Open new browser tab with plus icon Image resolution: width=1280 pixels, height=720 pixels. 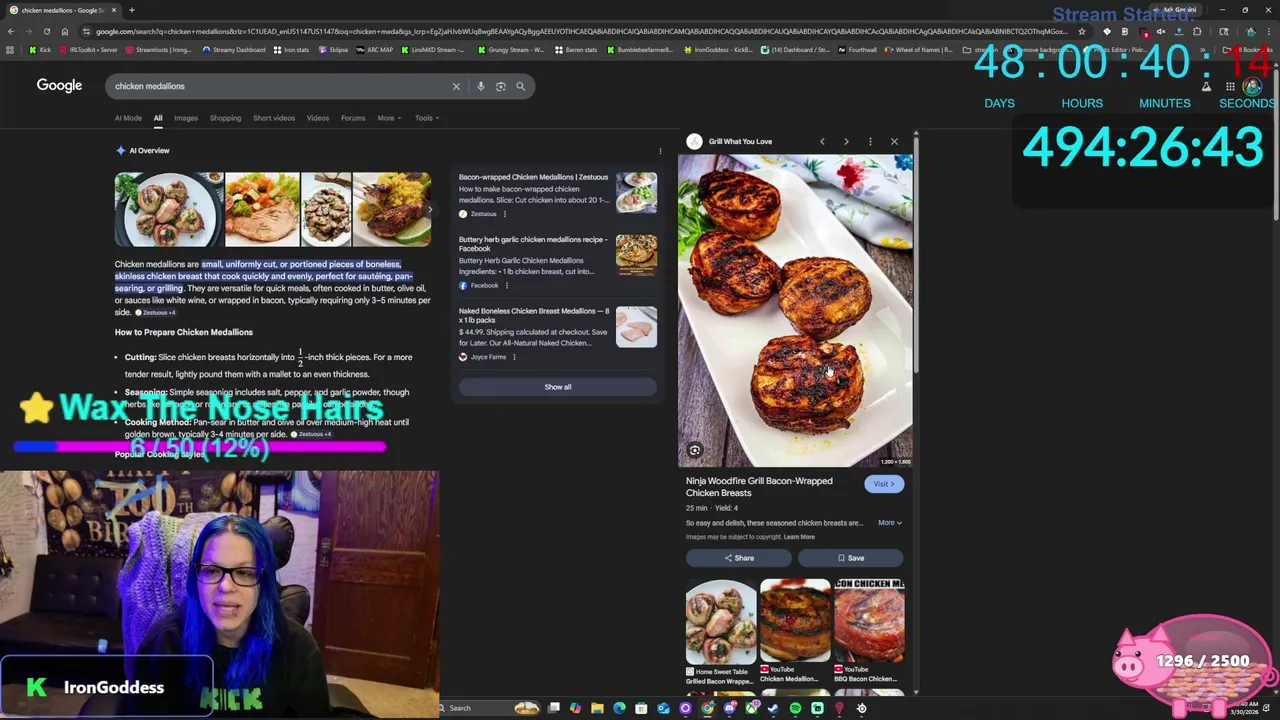coord(131,10)
